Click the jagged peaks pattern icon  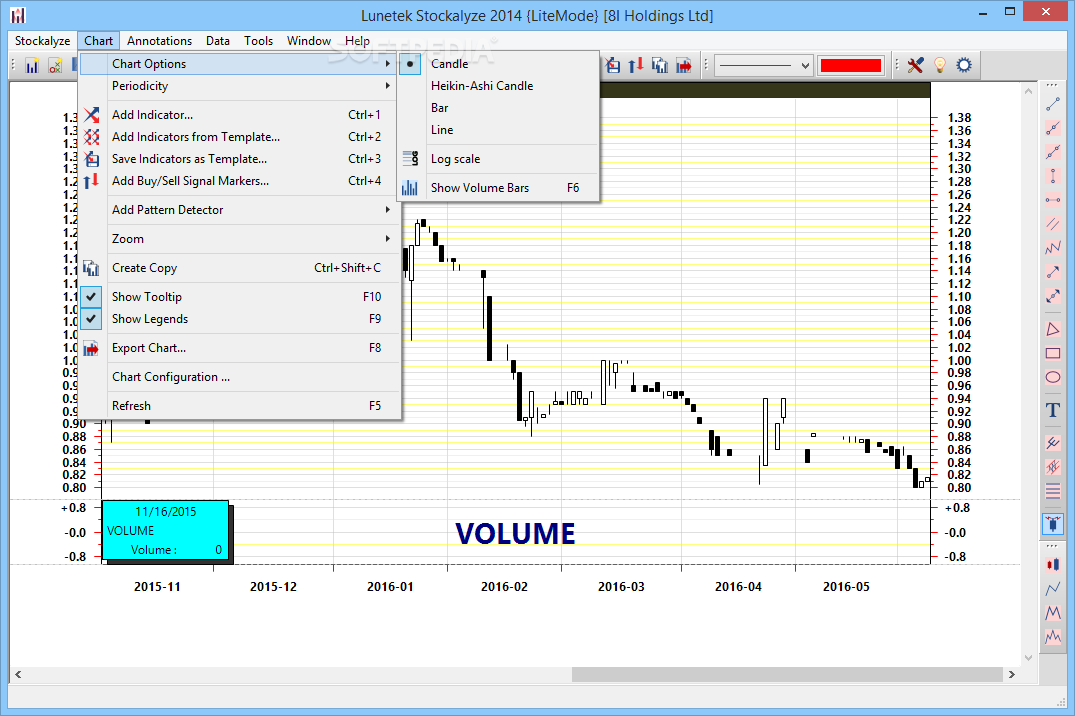pos(1052,636)
